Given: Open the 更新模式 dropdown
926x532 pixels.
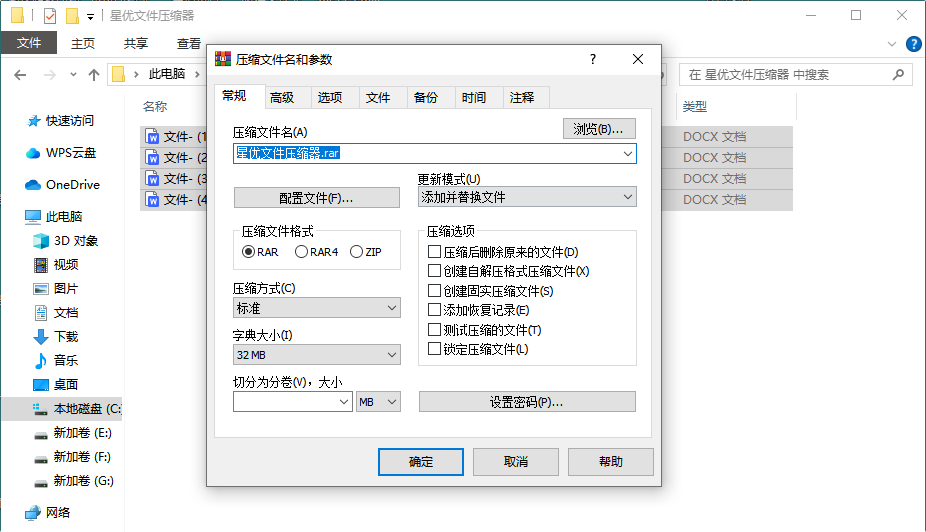Looking at the screenshot, I should point(527,197).
